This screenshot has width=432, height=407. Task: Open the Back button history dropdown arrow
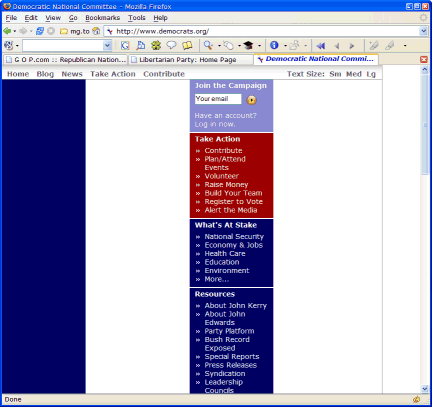click(15, 32)
